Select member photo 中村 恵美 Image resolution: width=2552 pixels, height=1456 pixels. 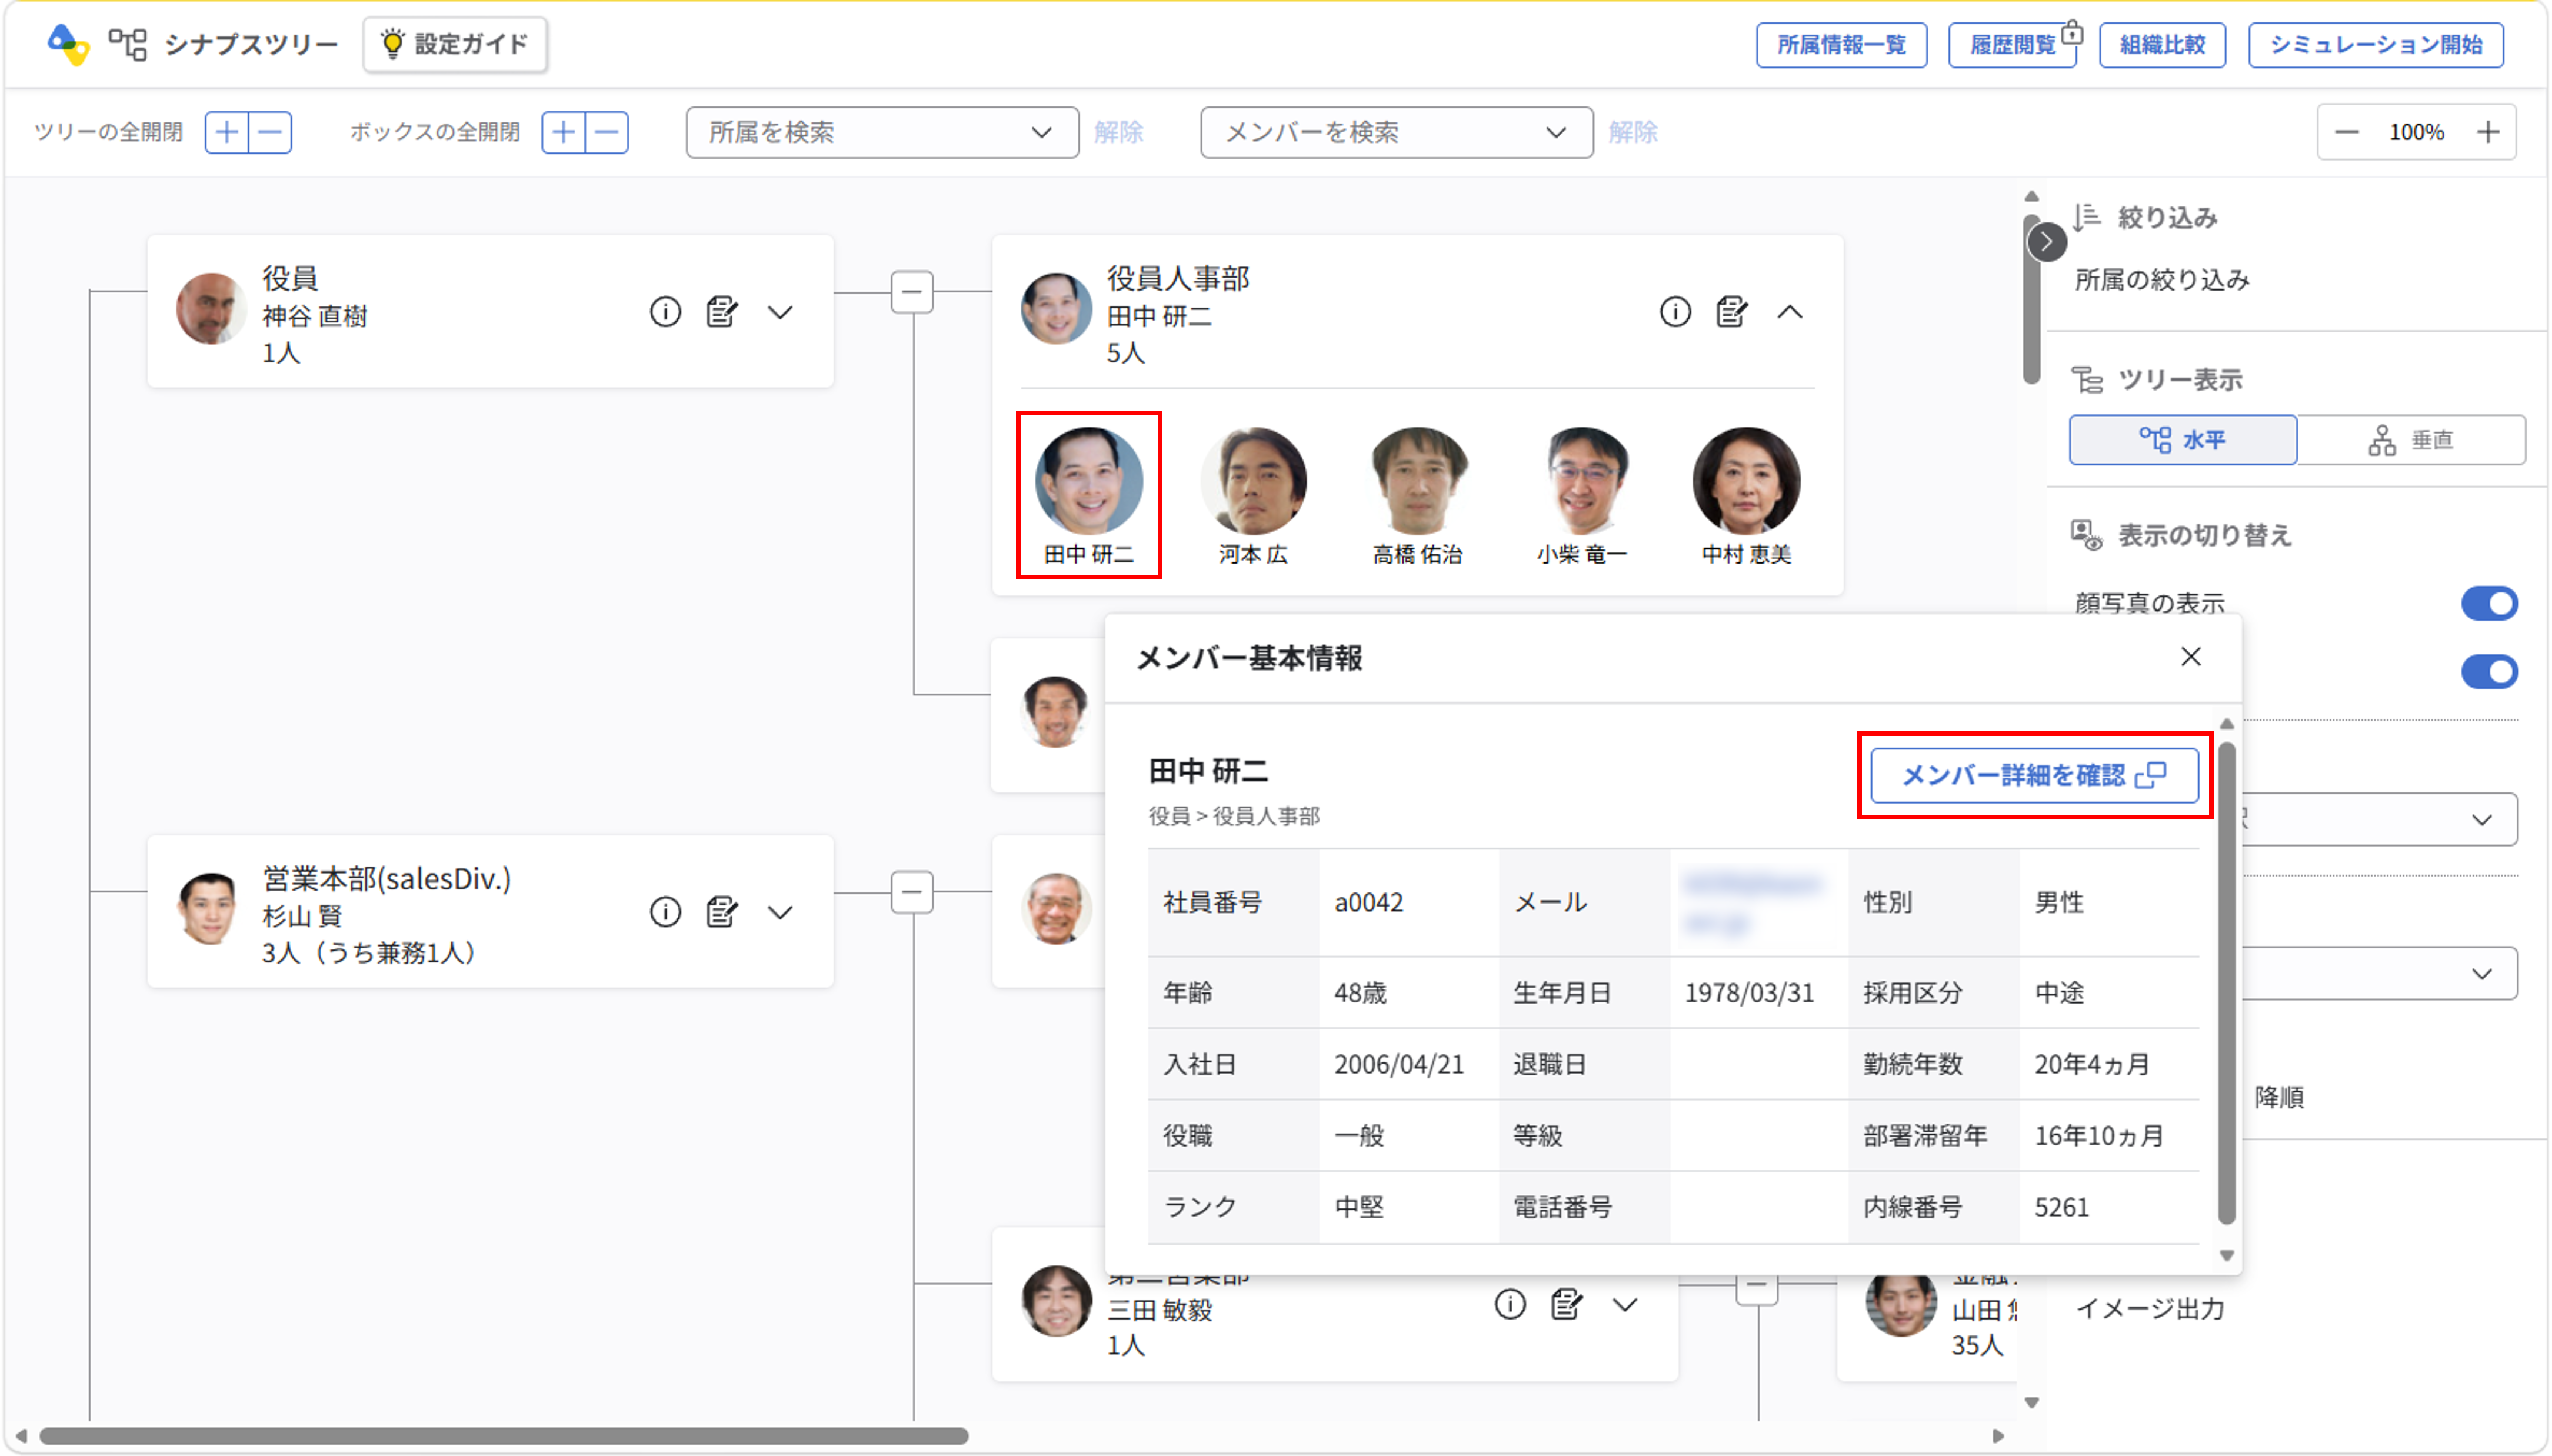[1746, 481]
